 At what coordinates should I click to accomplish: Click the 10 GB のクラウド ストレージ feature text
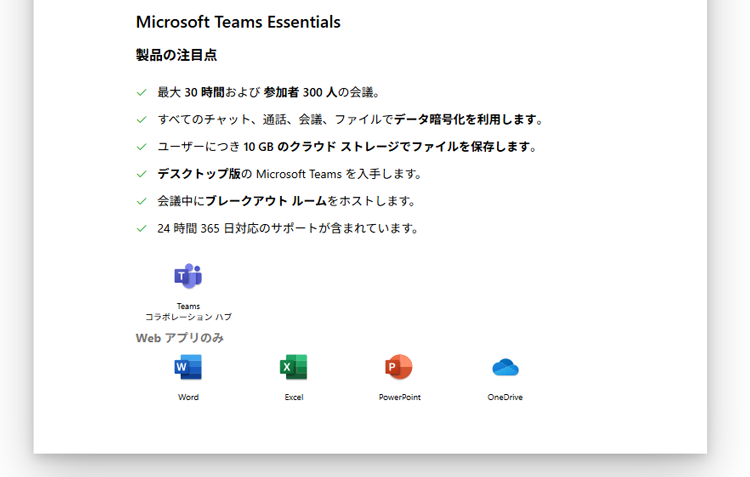(347, 147)
